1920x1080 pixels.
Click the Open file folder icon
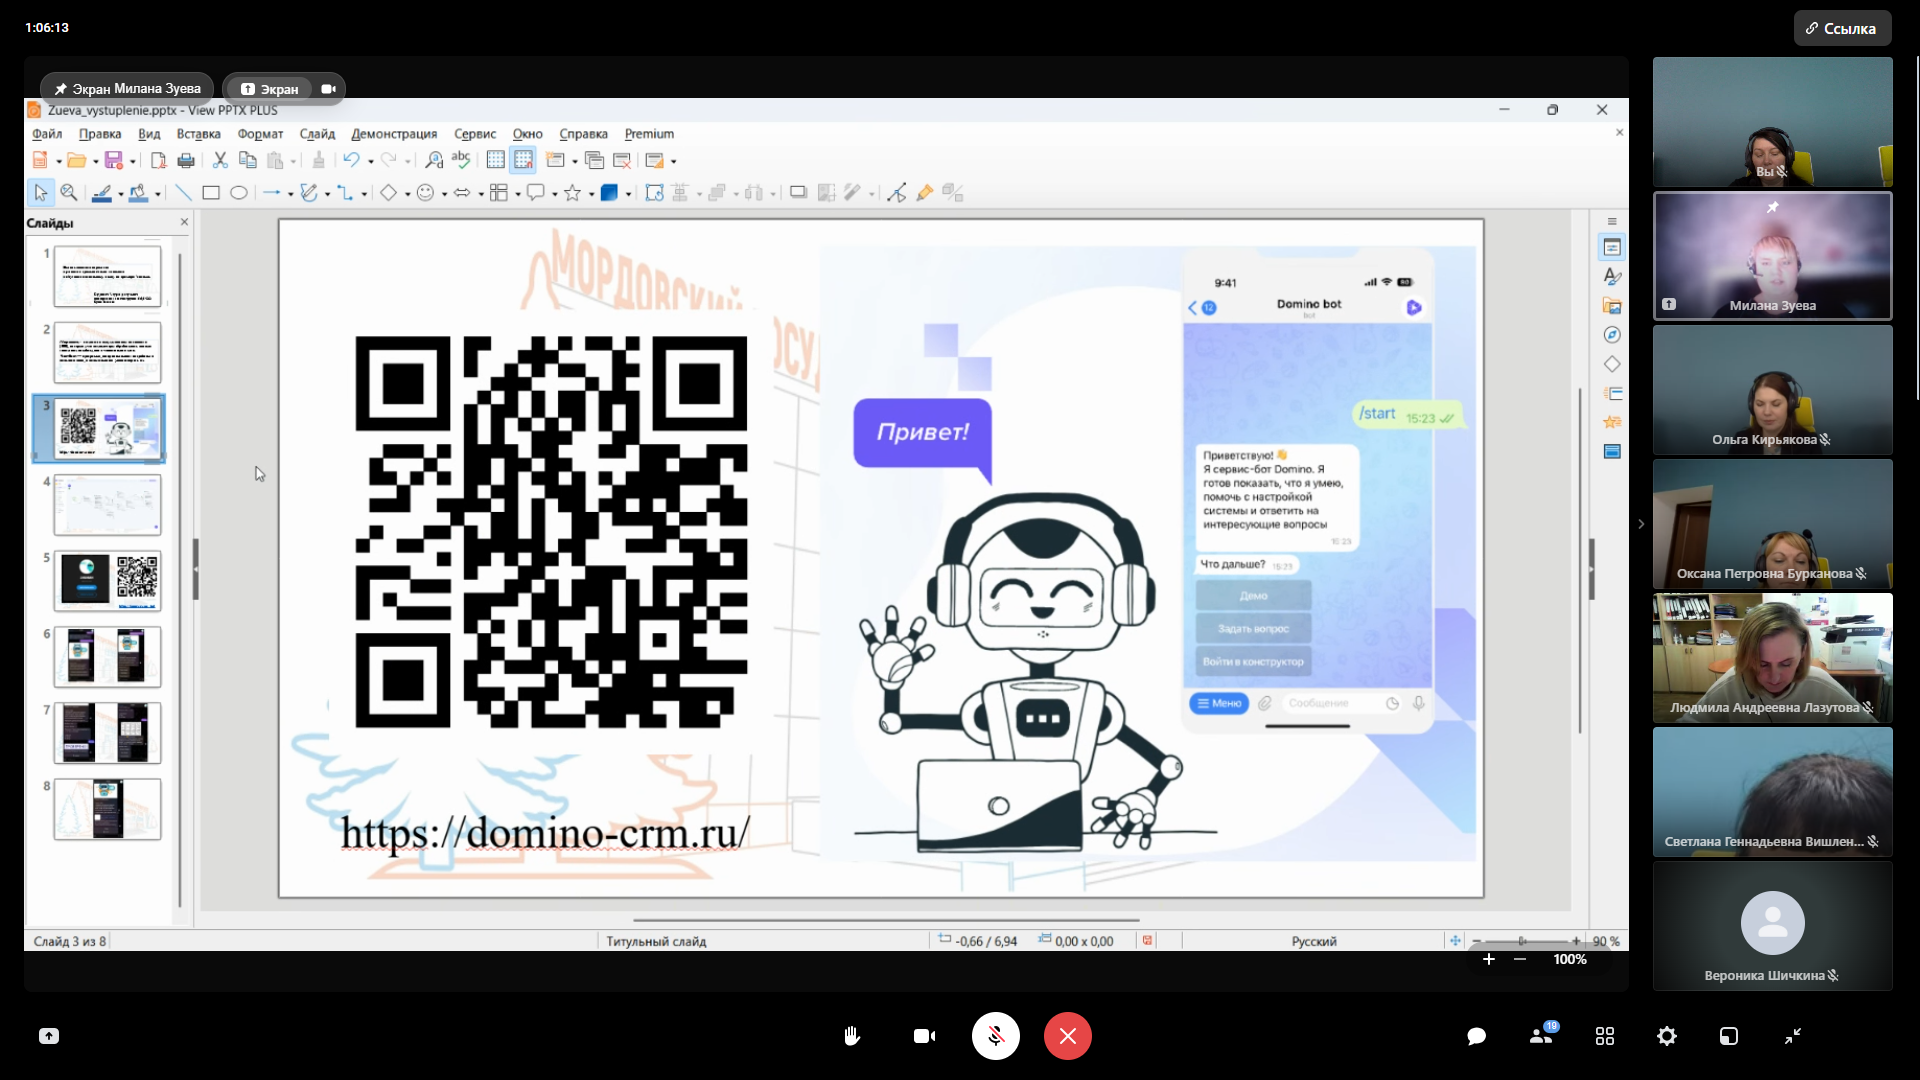[x=77, y=160]
